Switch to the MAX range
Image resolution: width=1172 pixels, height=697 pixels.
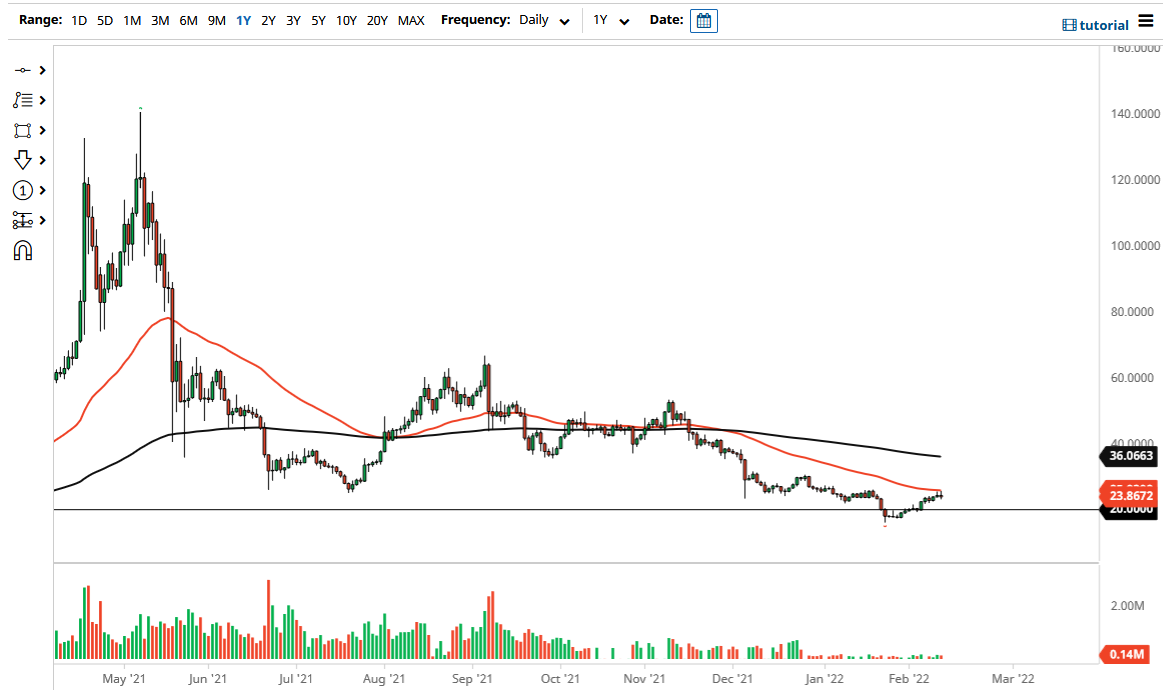(x=411, y=20)
